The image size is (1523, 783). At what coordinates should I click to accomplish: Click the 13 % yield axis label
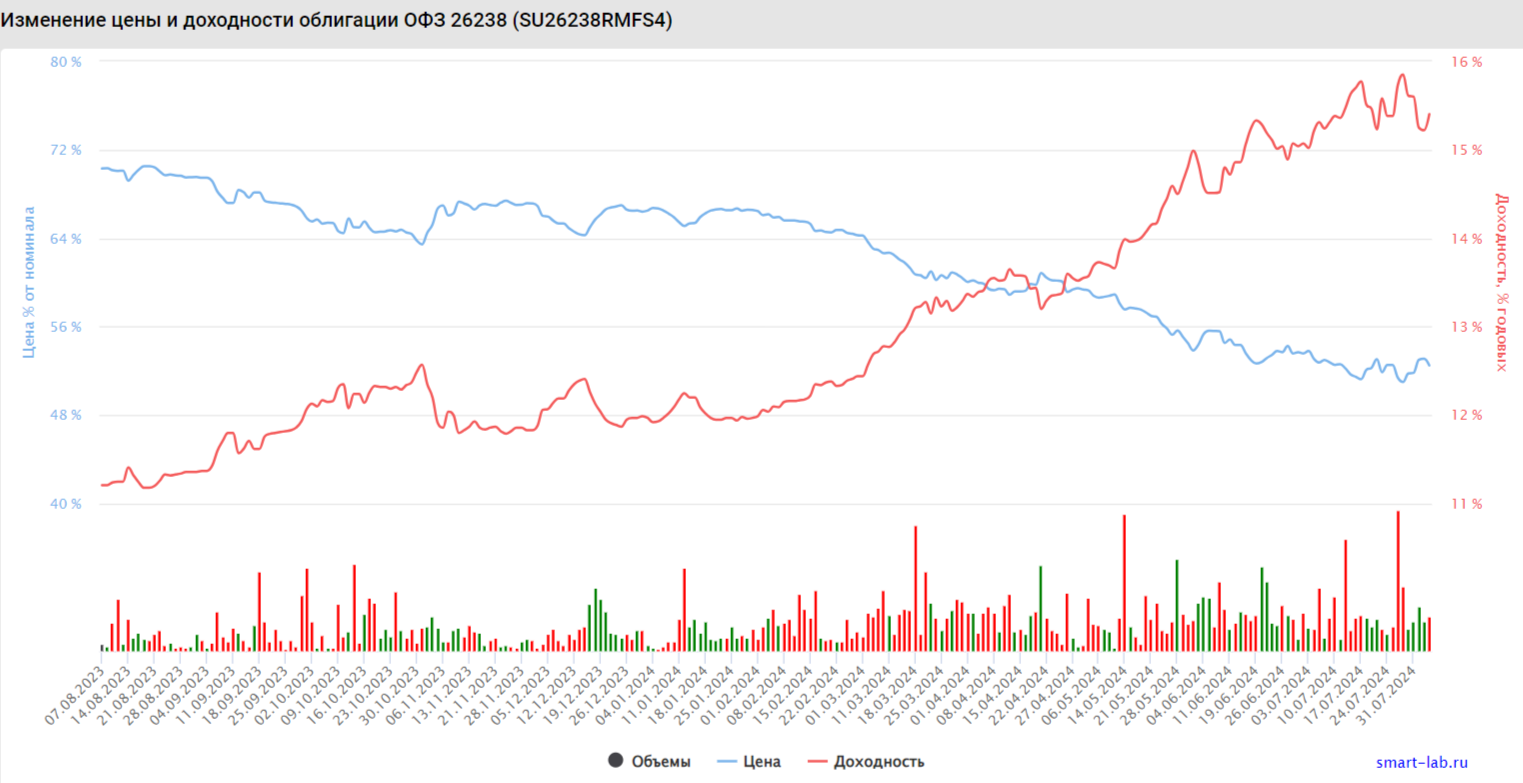tap(1465, 327)
